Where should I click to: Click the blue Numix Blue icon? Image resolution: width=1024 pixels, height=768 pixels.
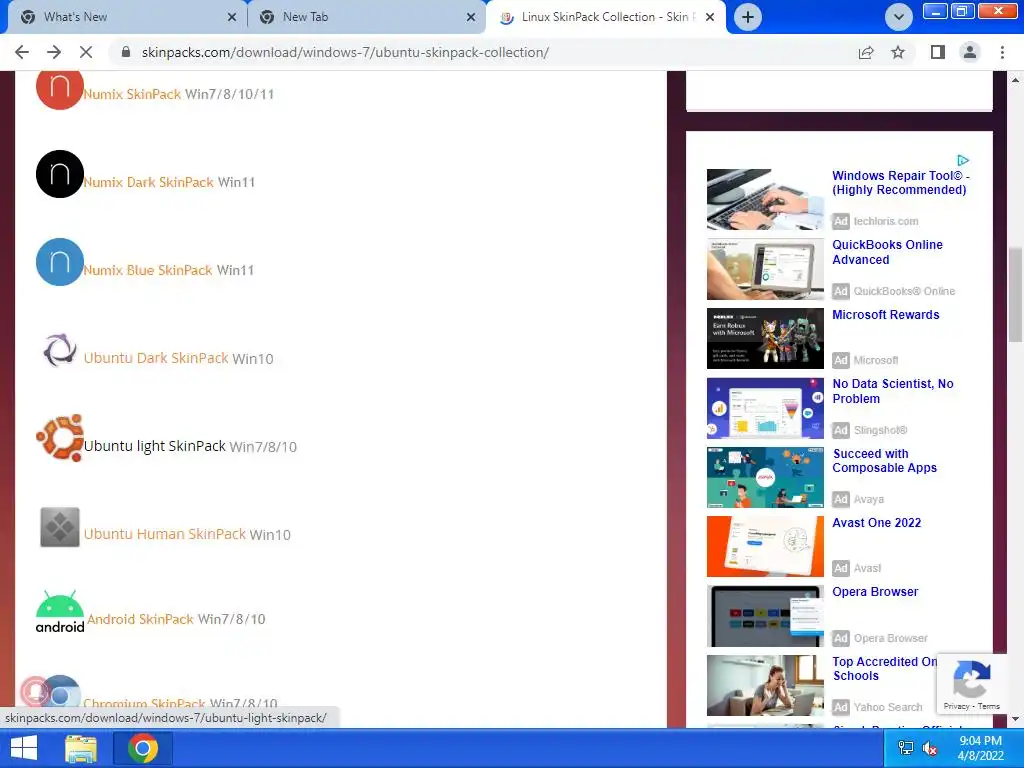click(x=59, y=262)
